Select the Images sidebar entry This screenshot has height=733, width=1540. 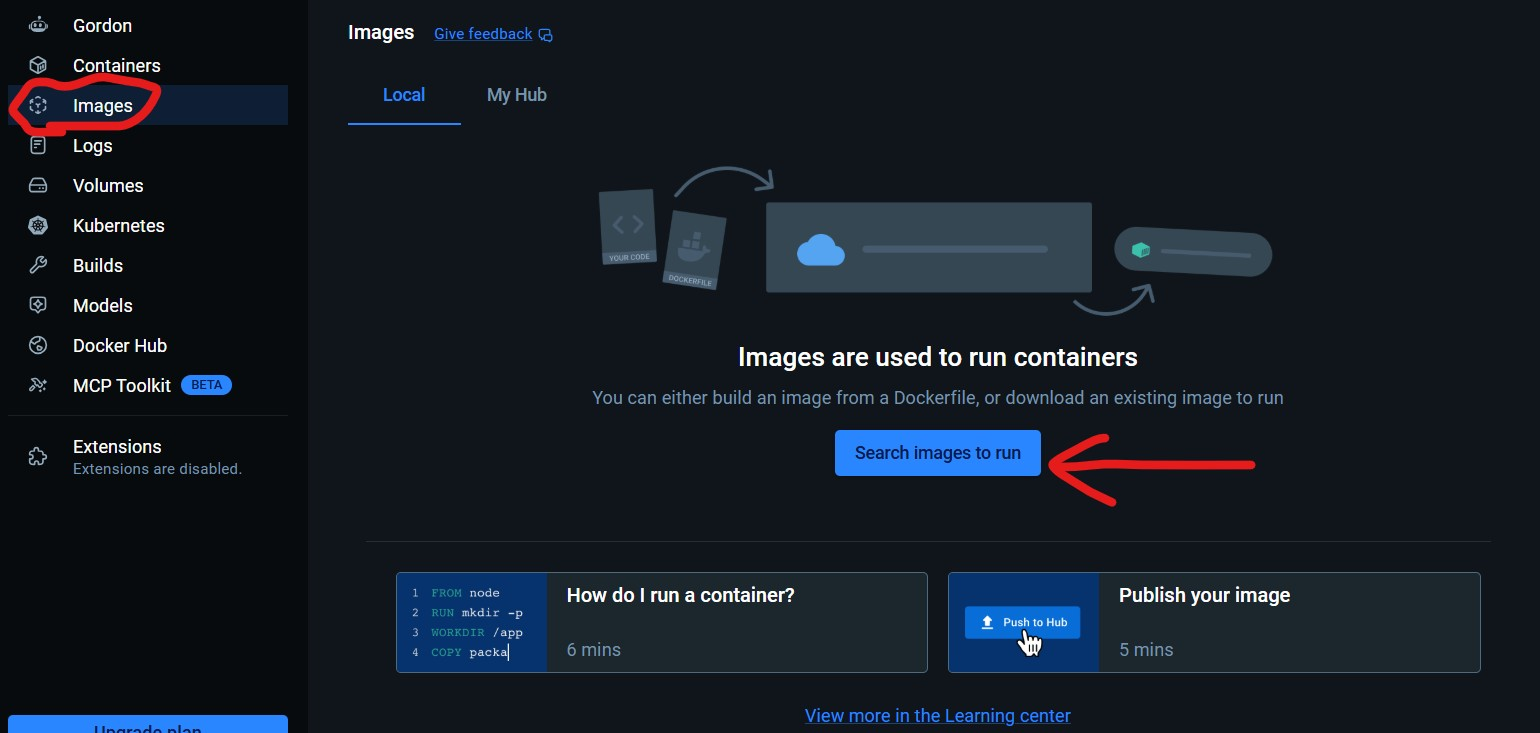pos(148,105)
